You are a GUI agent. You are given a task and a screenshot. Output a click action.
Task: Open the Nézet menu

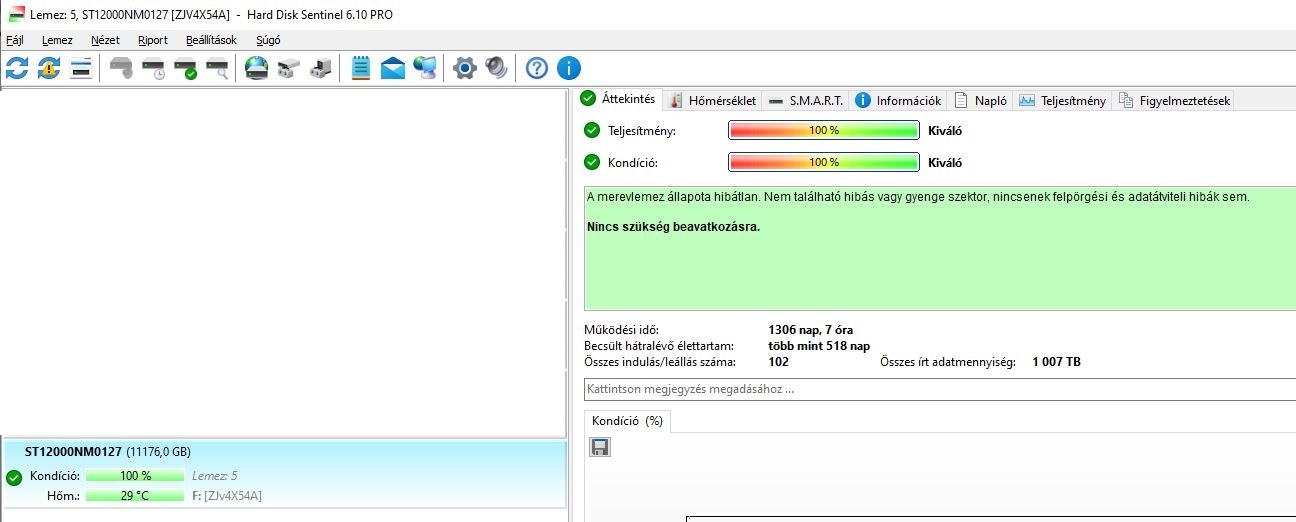coord(105,40)
